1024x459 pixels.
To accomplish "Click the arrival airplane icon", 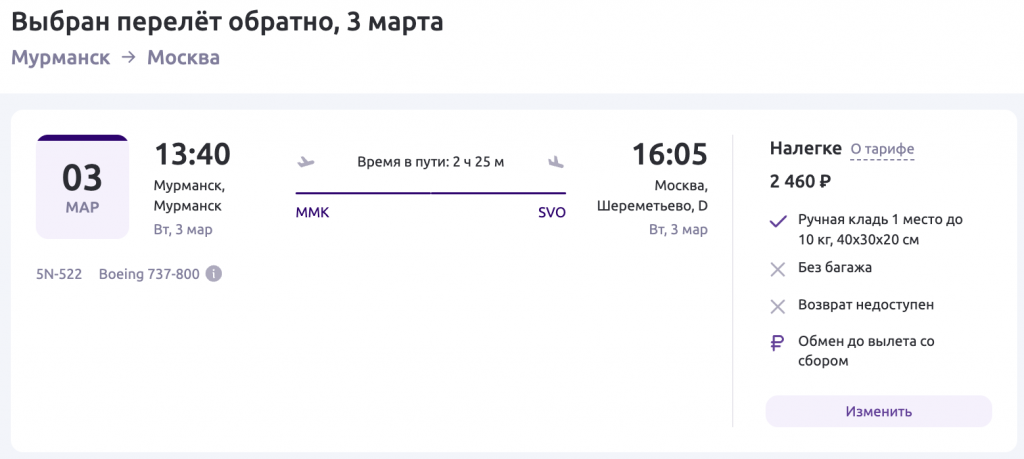I will (x=556, y=161).
